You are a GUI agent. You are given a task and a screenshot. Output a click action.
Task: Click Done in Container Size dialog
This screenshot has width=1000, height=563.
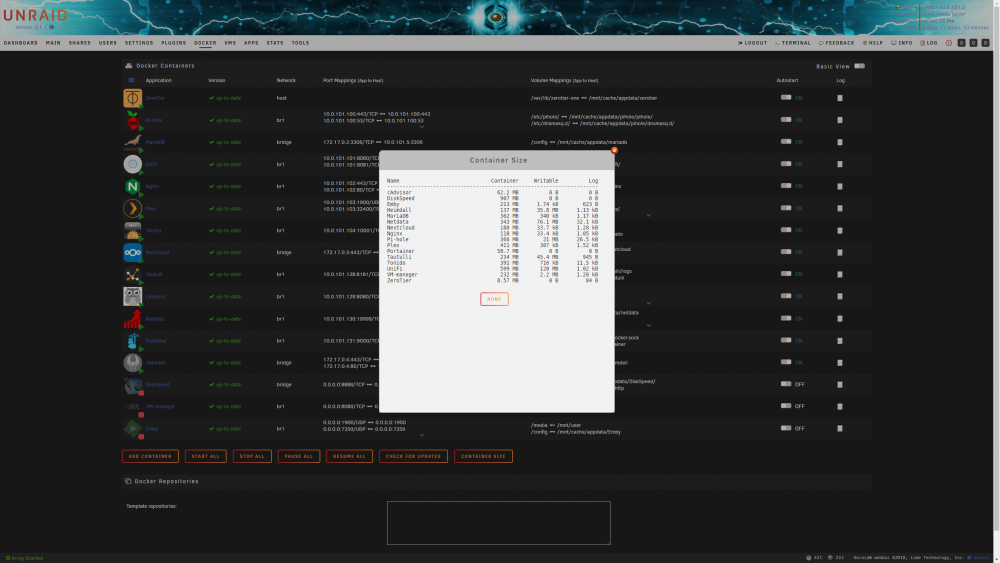(494, 299)
